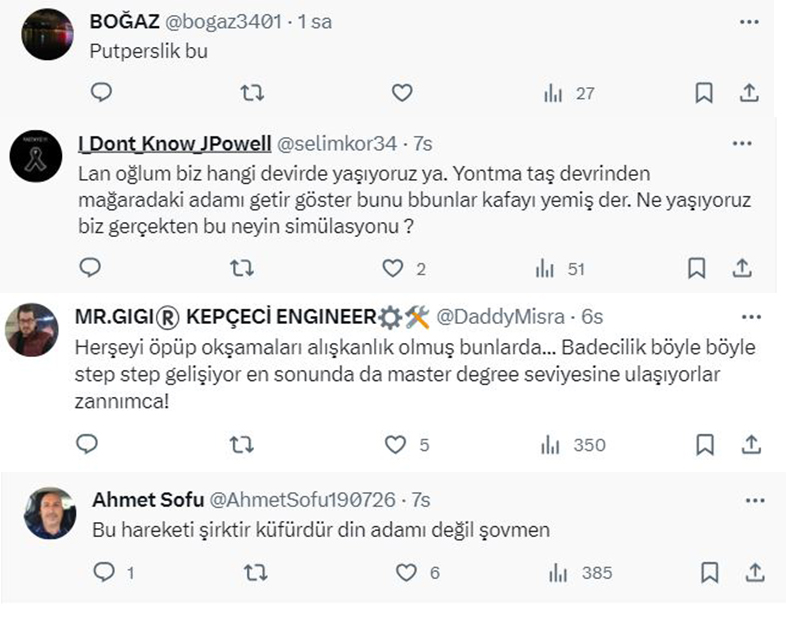Reply to BOĞAZ's tweet
Viewport: 786px width, 628px height.
[101, 93]
